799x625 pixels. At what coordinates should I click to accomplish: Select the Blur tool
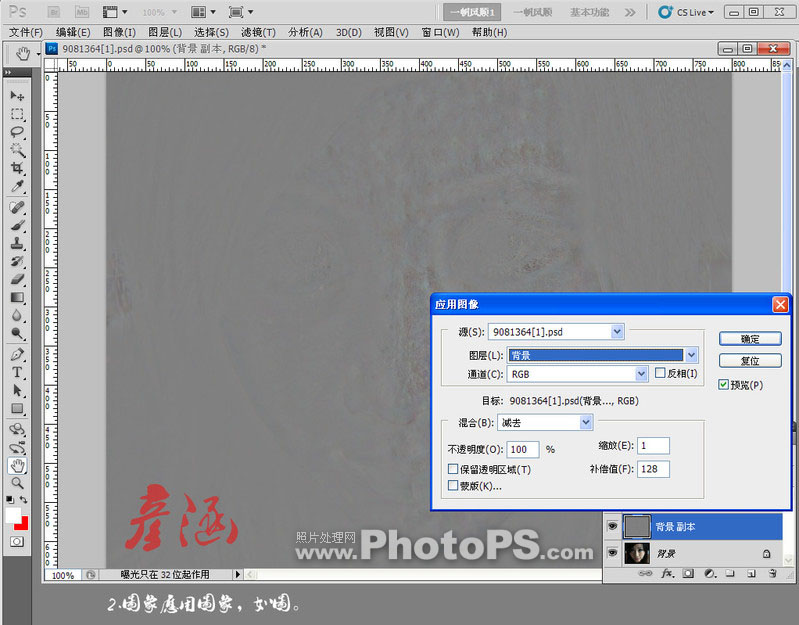(17, 316)
